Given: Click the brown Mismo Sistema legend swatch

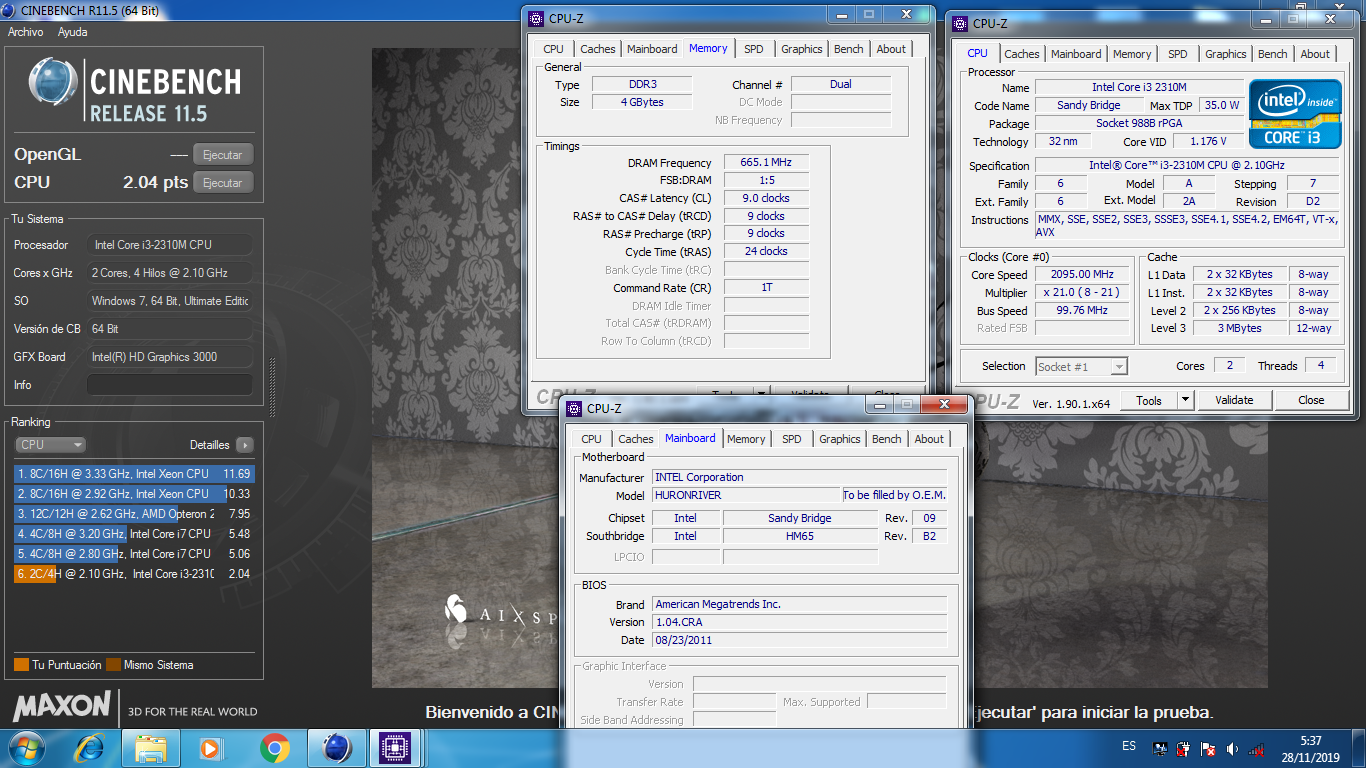Looking at the screenshot, I should (114, 665).
